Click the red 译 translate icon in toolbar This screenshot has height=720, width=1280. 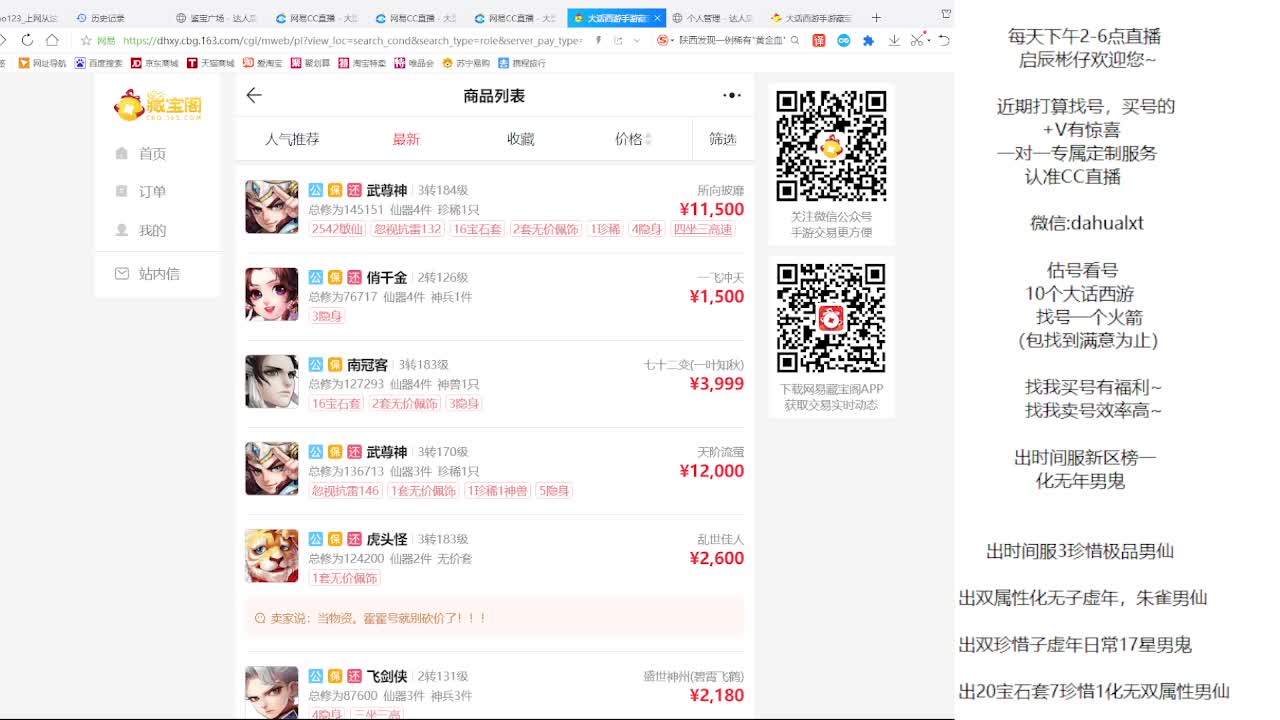point(819,40)
